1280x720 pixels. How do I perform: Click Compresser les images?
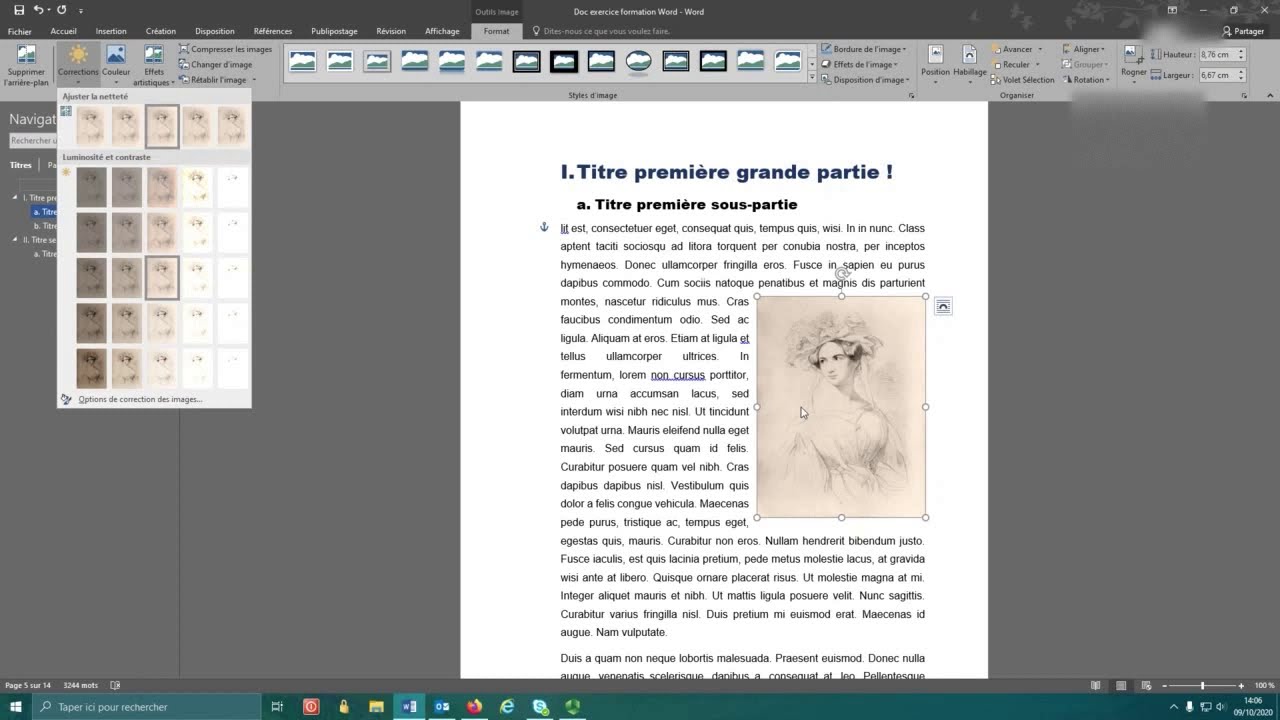click(225, 49)
